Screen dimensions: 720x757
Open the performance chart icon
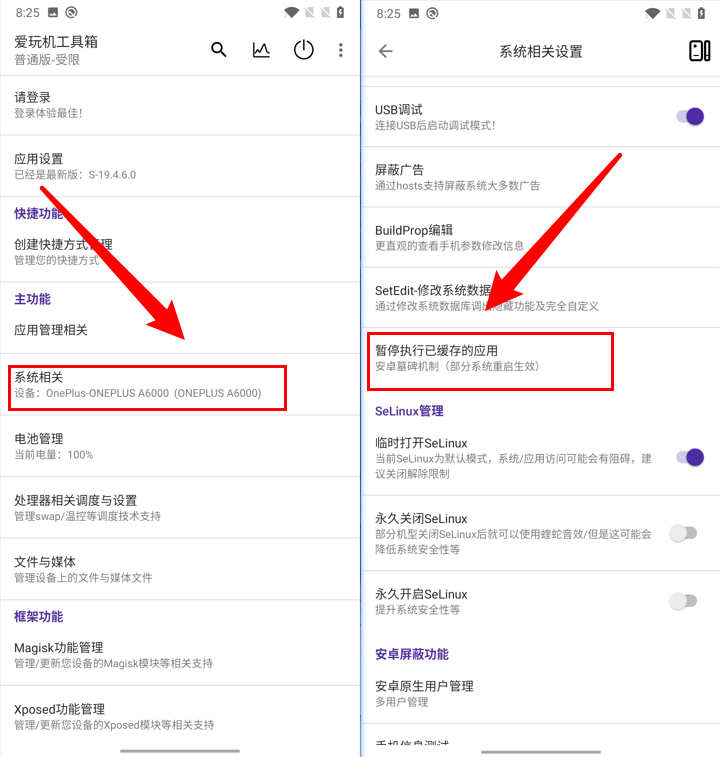point(261,50)
